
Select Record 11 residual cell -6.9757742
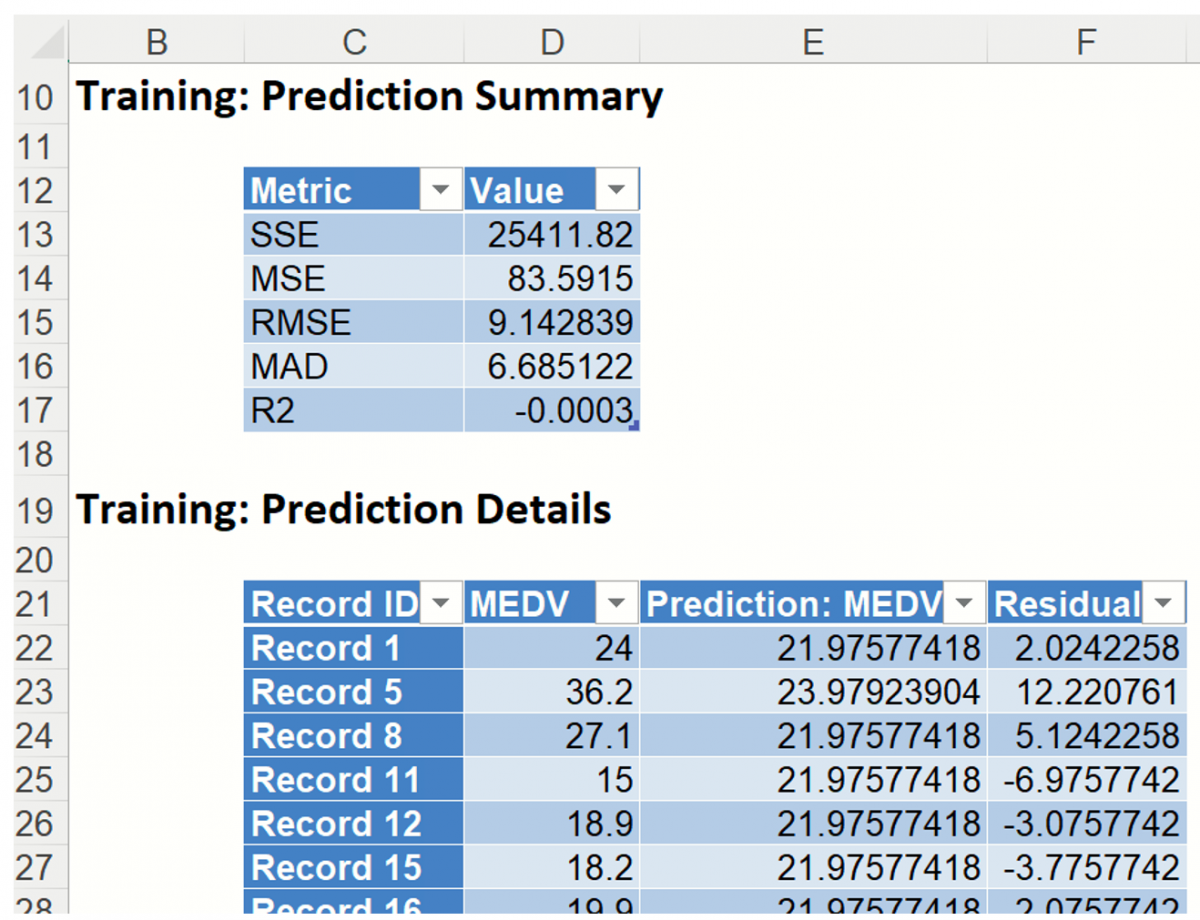click(1086, 780)
